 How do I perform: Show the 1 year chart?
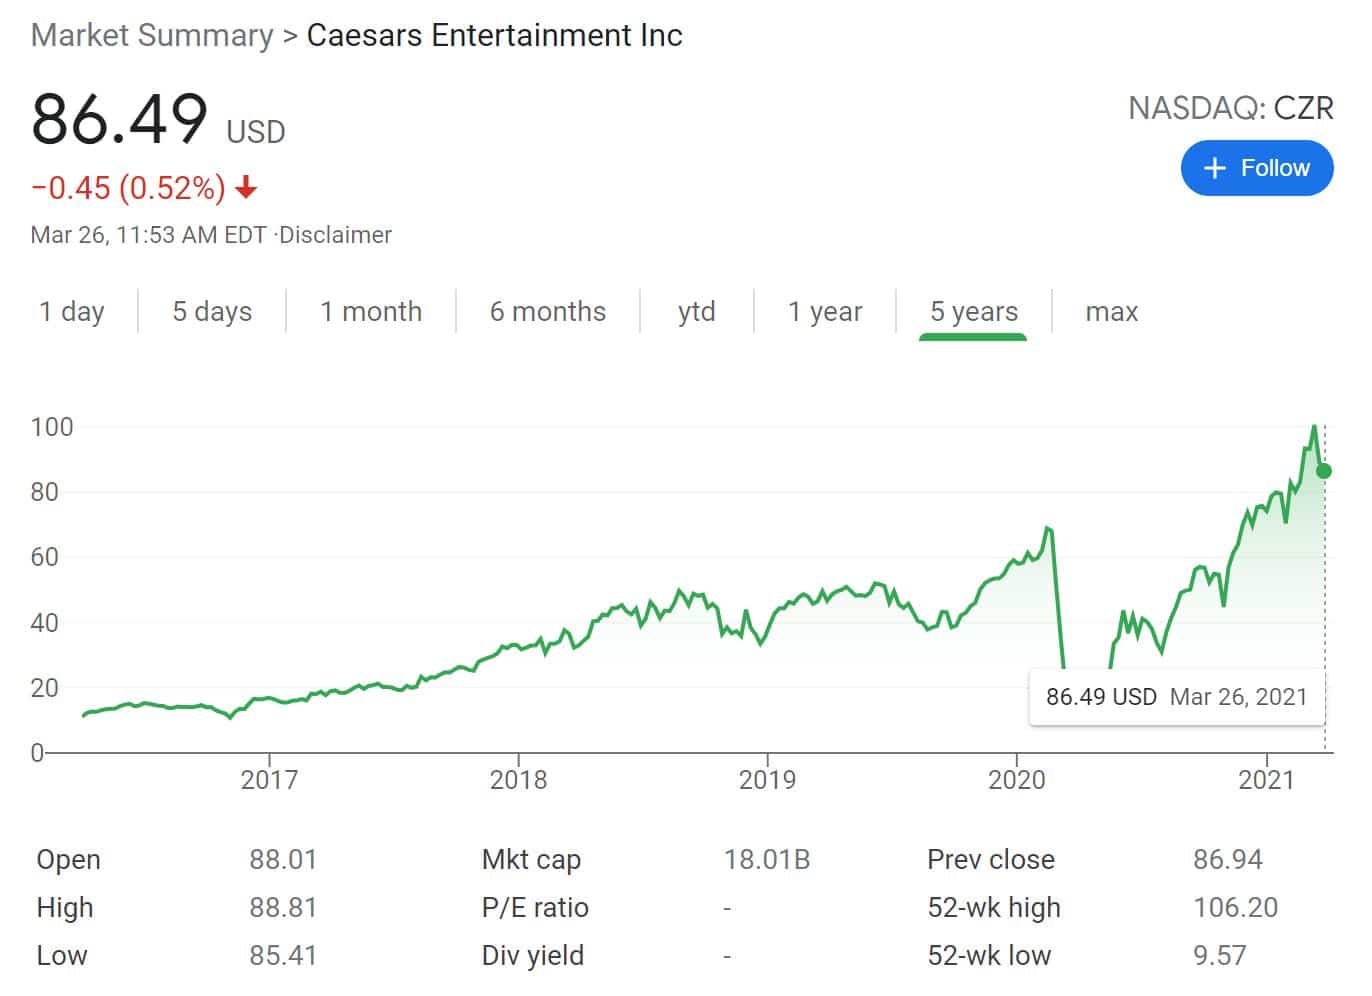coord(825,311)
